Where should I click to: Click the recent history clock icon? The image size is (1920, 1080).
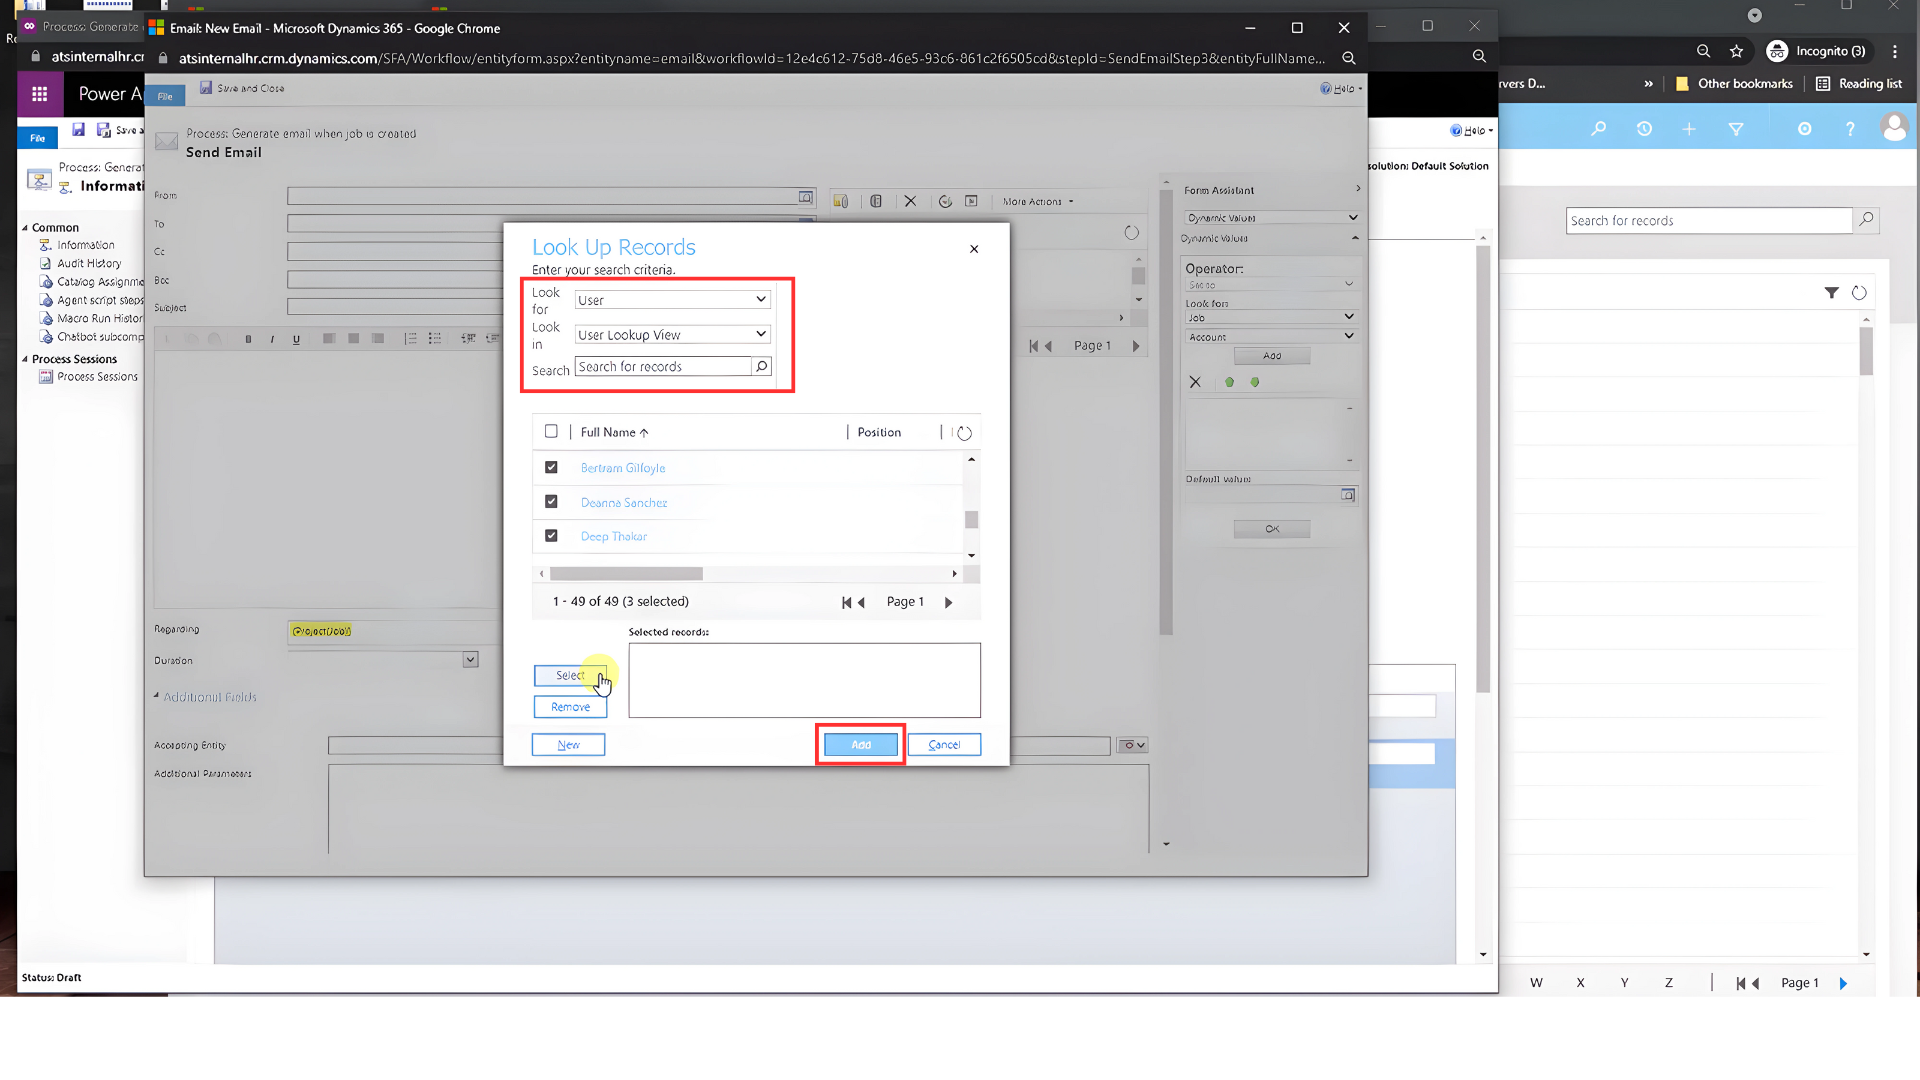(1644, 129)
